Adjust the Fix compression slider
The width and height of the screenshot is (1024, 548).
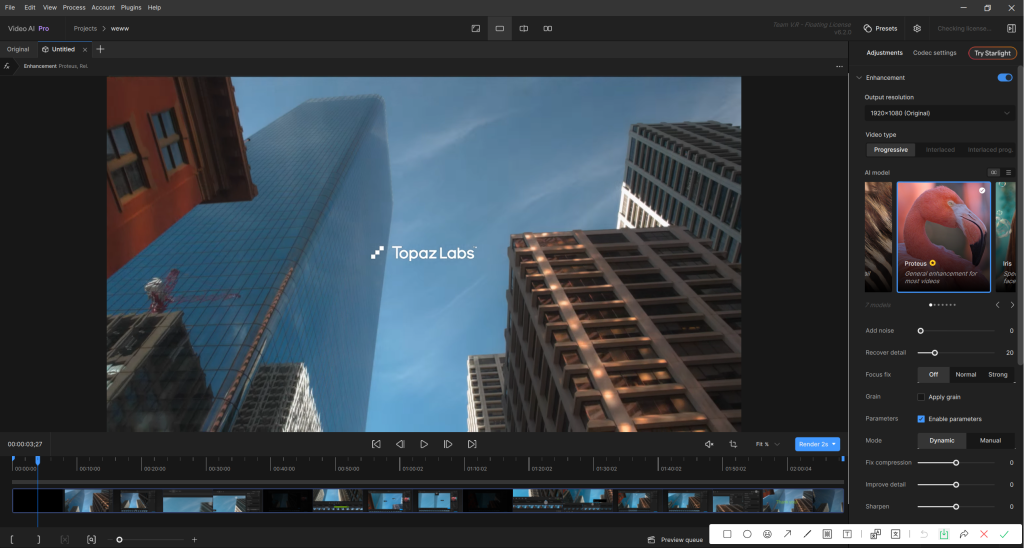(956, 462)
